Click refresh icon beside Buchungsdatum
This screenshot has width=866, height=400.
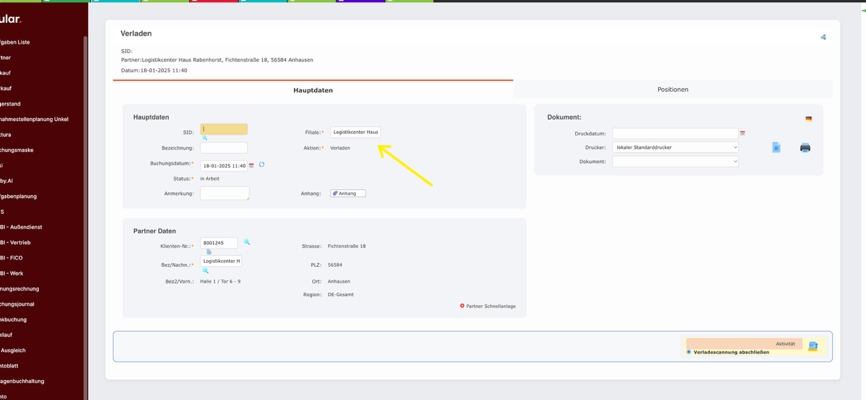262,165
